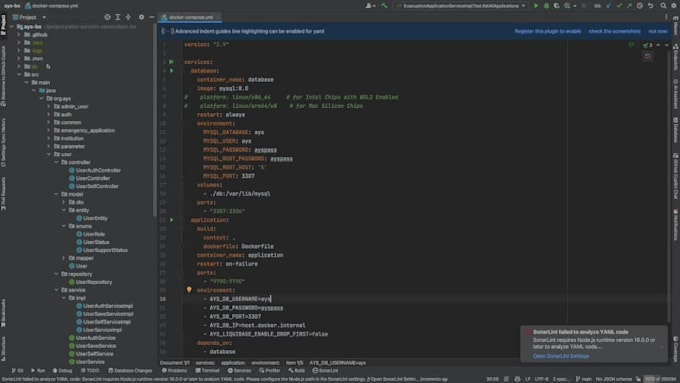Go to previous highlighted problem arrow

pos(658,45)
